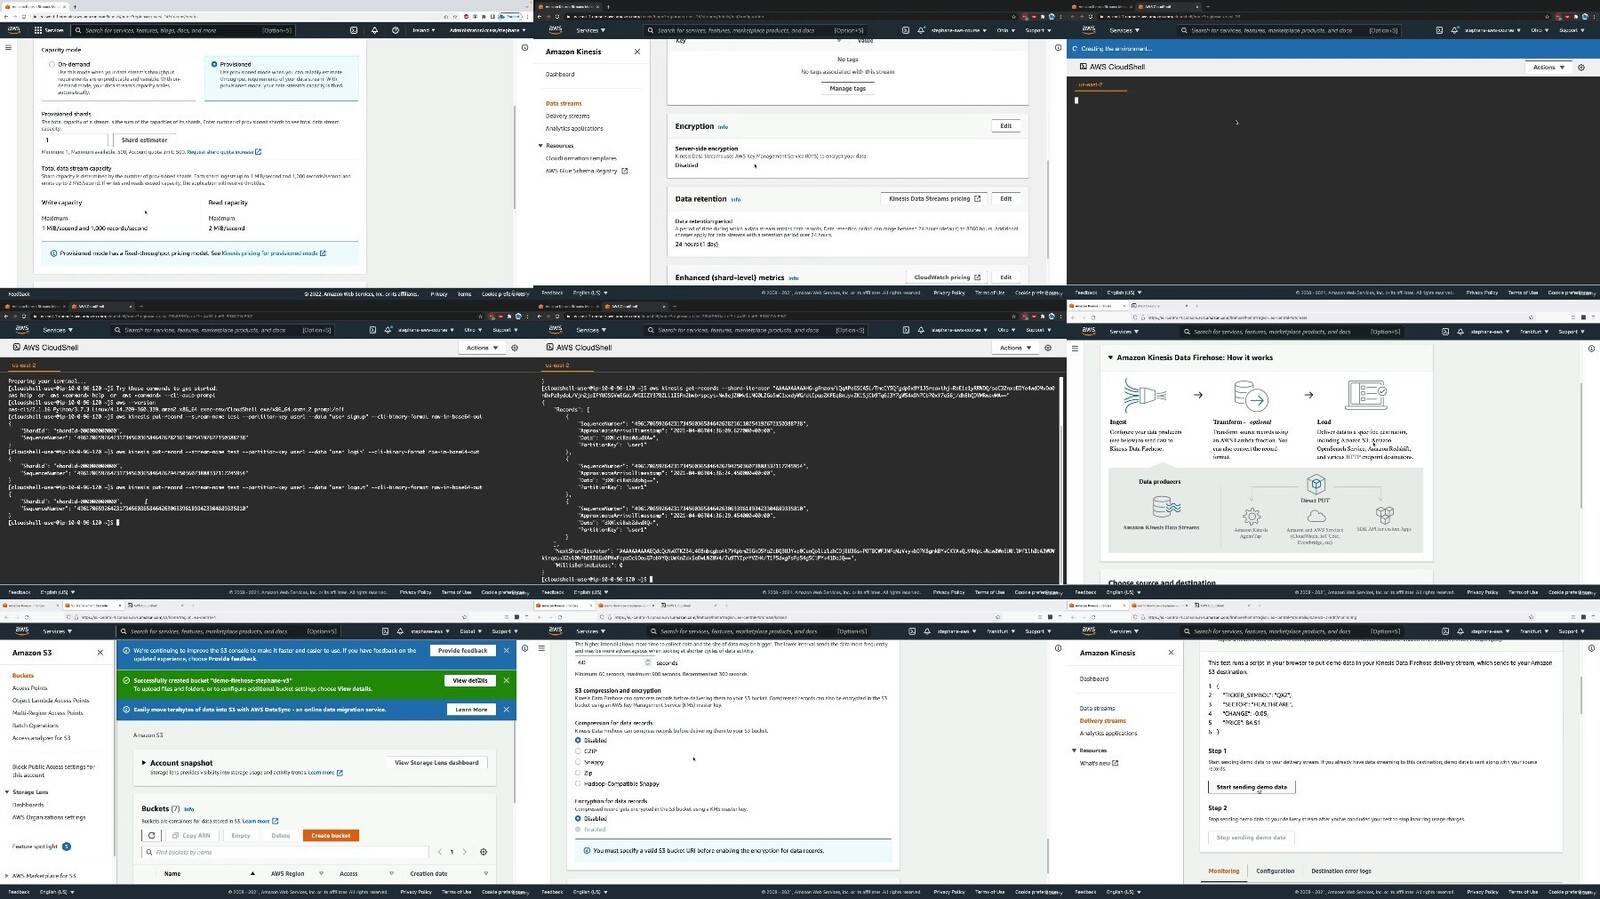Open Access Points in the S3 sidebar
1600x899 pixels.
tap(30, 688)
